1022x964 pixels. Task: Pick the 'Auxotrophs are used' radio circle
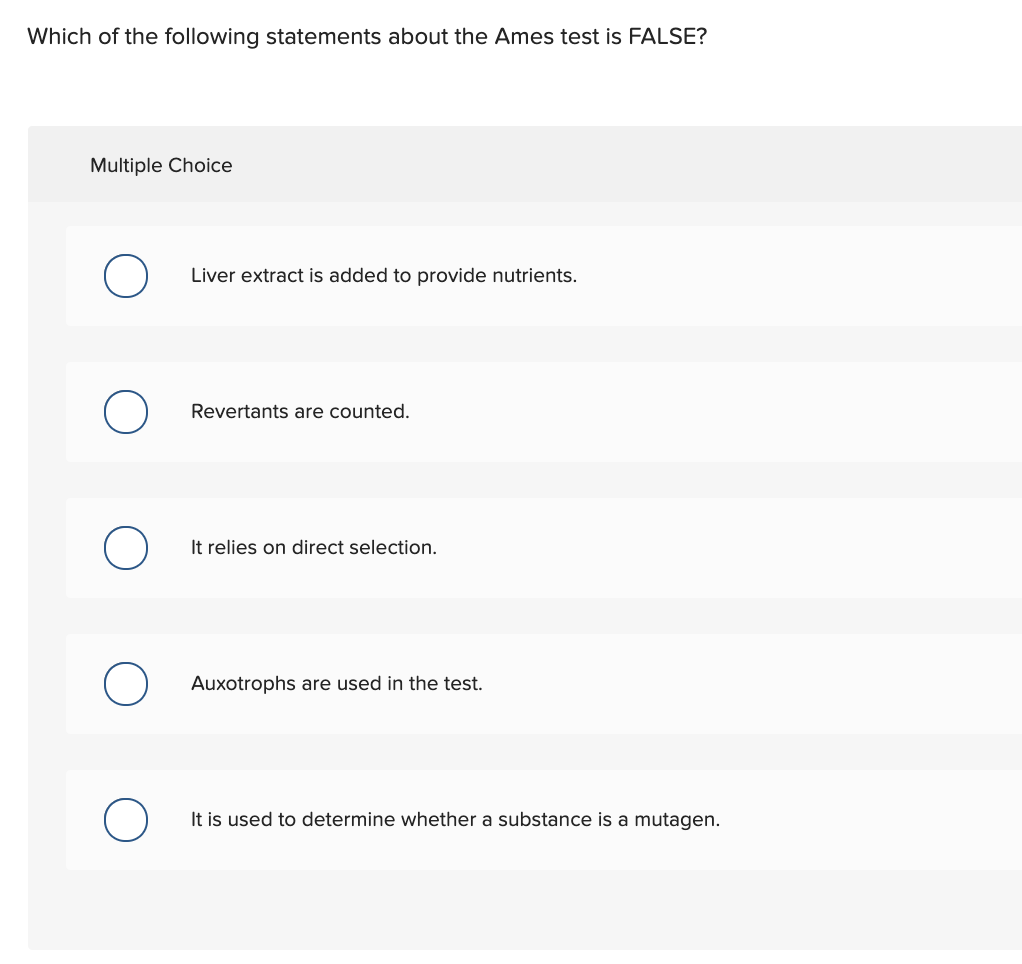point(126,684)
